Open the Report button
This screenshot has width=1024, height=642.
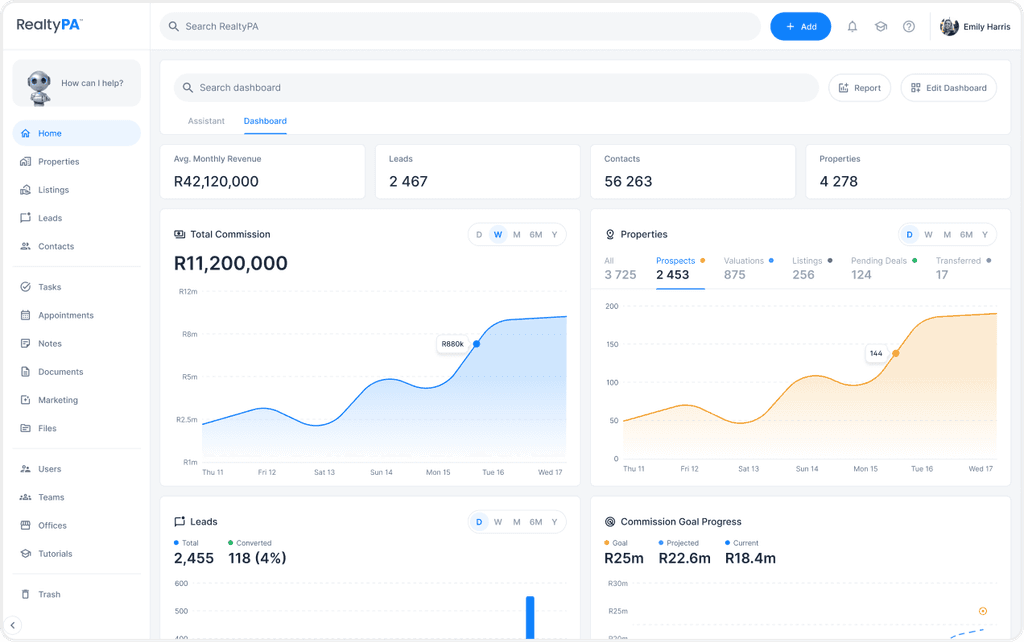[x=859, y=88]
